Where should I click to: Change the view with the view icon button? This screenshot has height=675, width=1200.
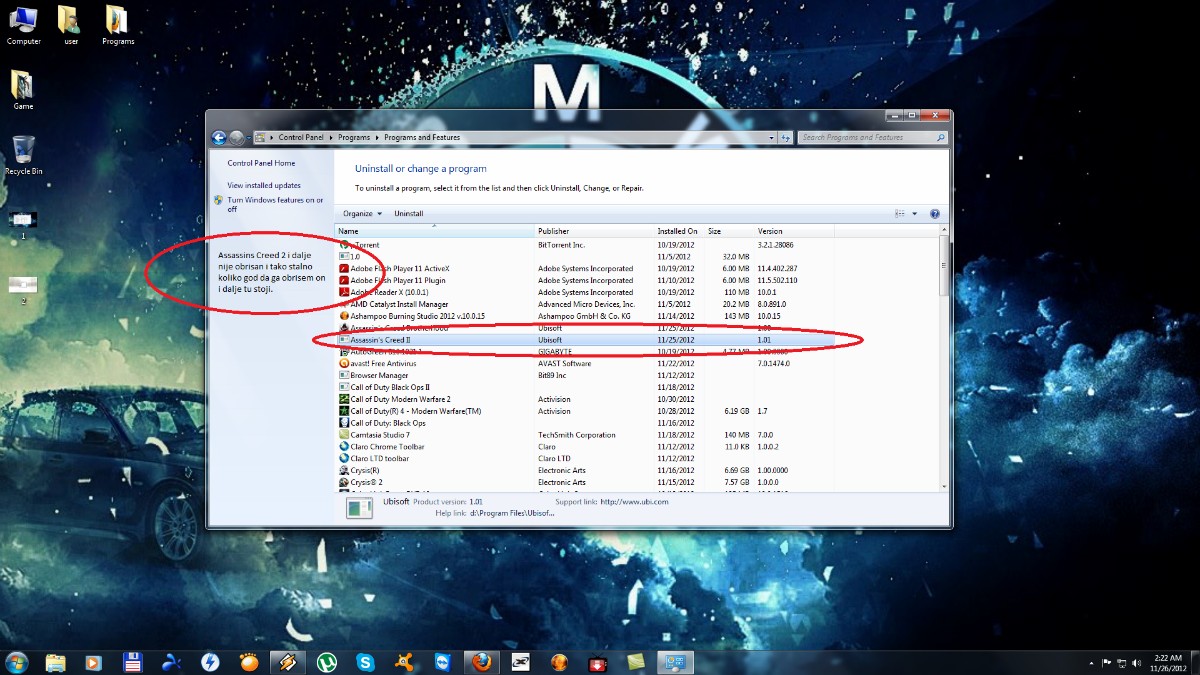pyautogui.click(x=900, y=214)
